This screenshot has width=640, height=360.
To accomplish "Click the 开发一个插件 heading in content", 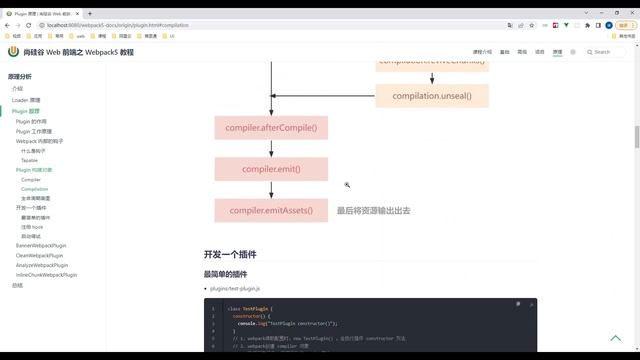I will [x=230, y=255].
